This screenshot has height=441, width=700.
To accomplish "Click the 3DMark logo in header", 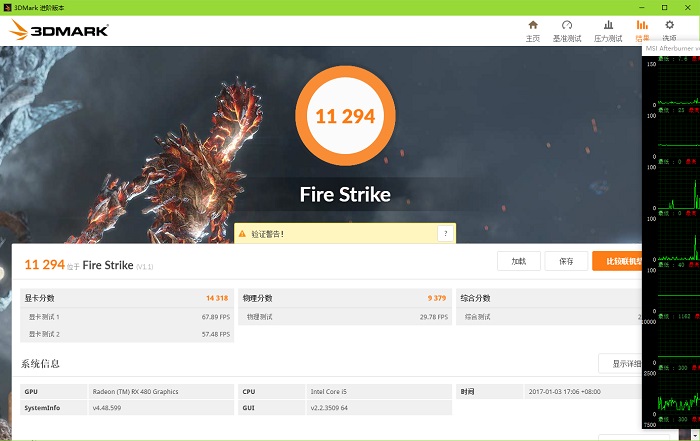I will [59, 30].
